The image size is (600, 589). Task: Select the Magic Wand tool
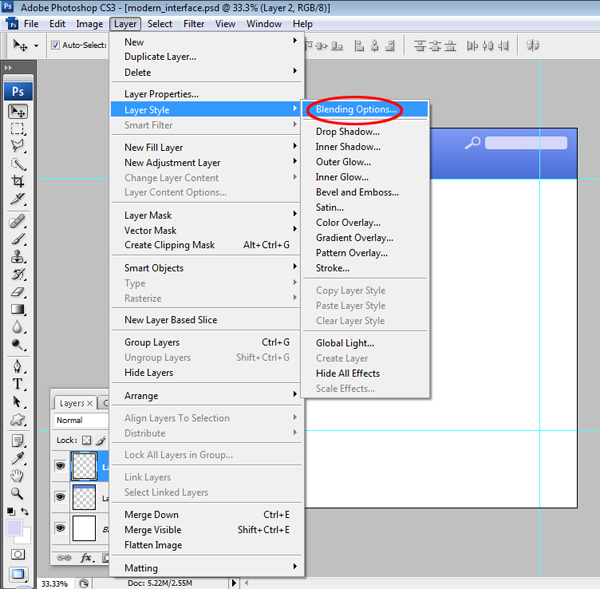(x=18, y=164)
